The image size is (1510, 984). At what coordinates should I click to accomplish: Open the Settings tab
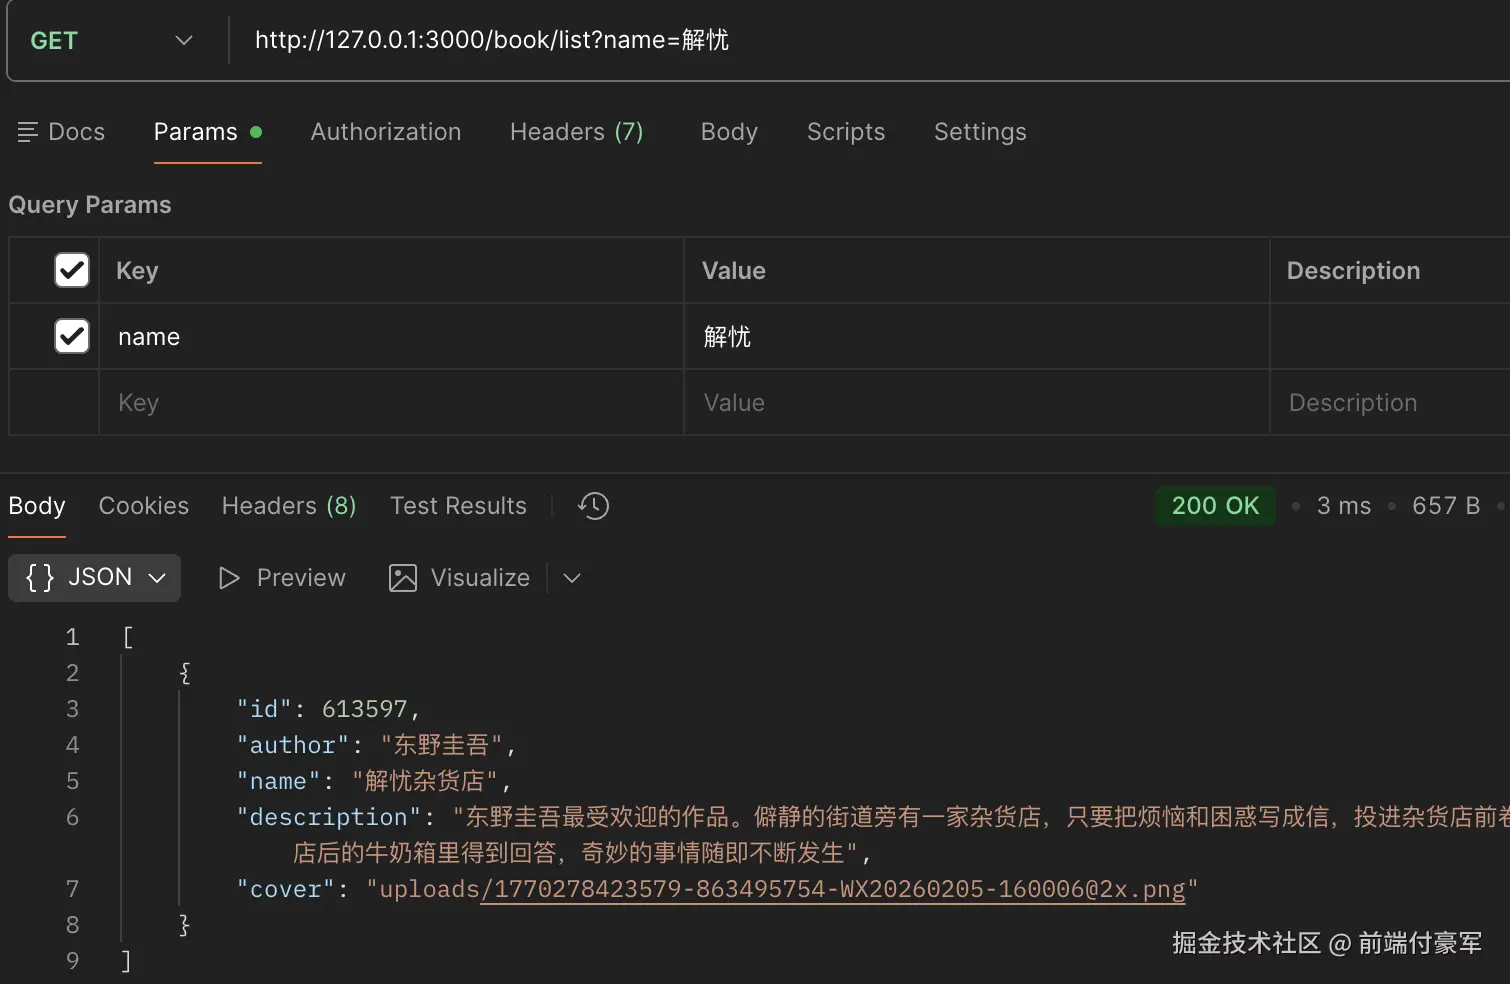980,132
